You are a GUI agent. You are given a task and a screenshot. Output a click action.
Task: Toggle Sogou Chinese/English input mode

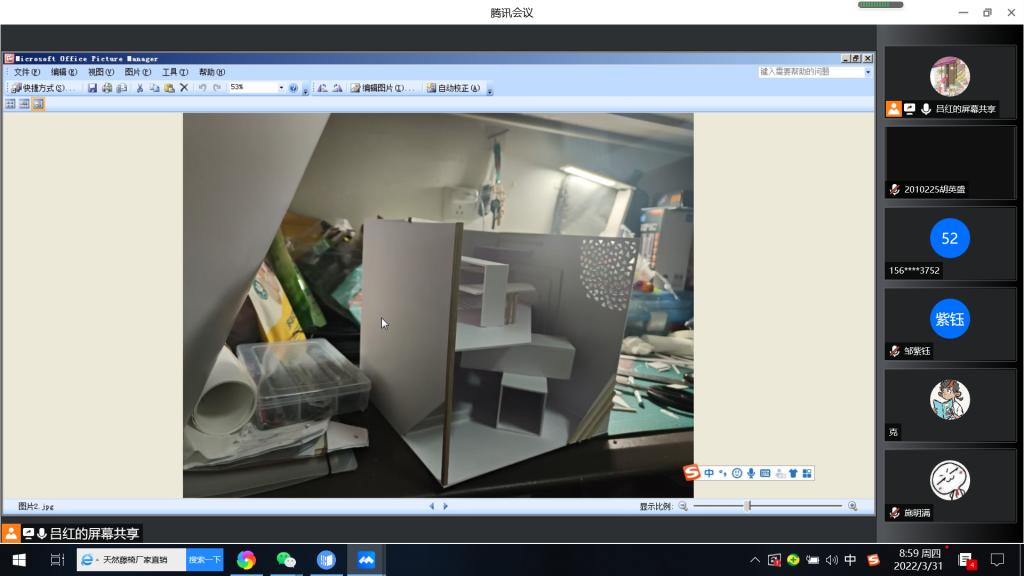[x=709, y=473]
